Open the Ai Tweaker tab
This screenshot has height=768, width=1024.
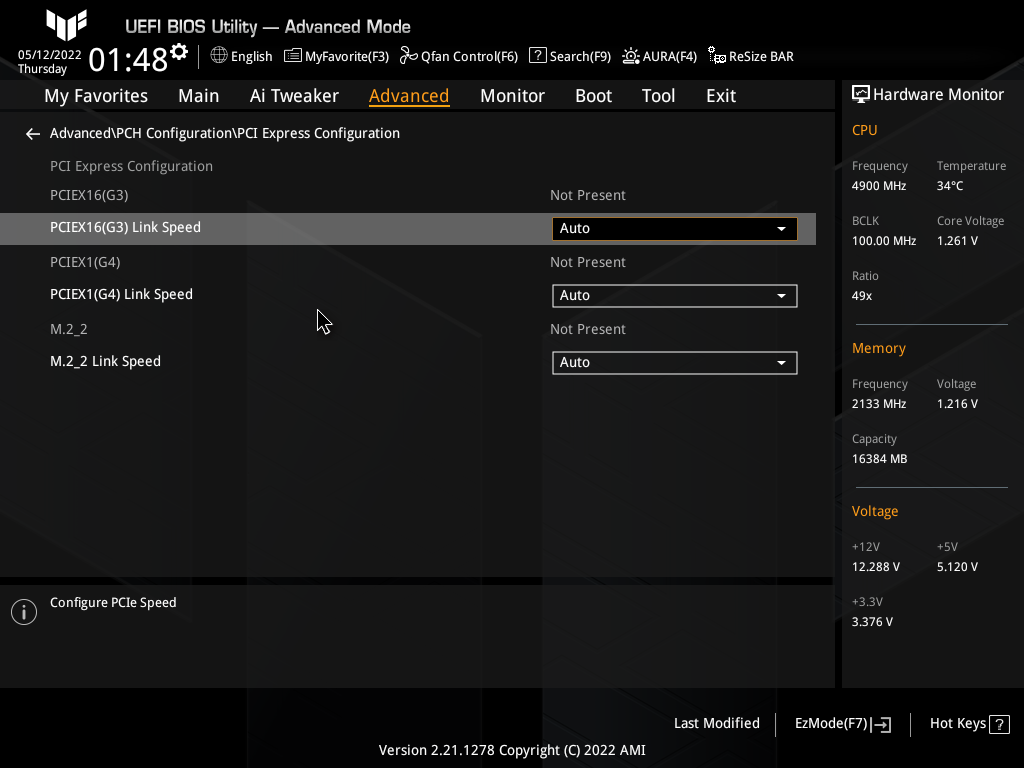(294, 96)
